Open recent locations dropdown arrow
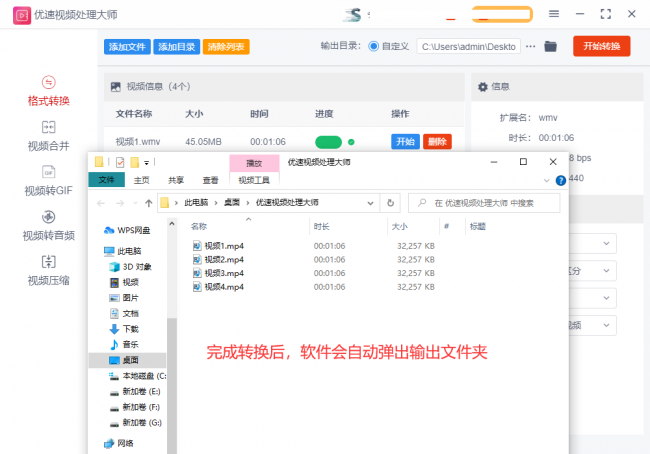The image size is (650, 454). click(135, 203)
